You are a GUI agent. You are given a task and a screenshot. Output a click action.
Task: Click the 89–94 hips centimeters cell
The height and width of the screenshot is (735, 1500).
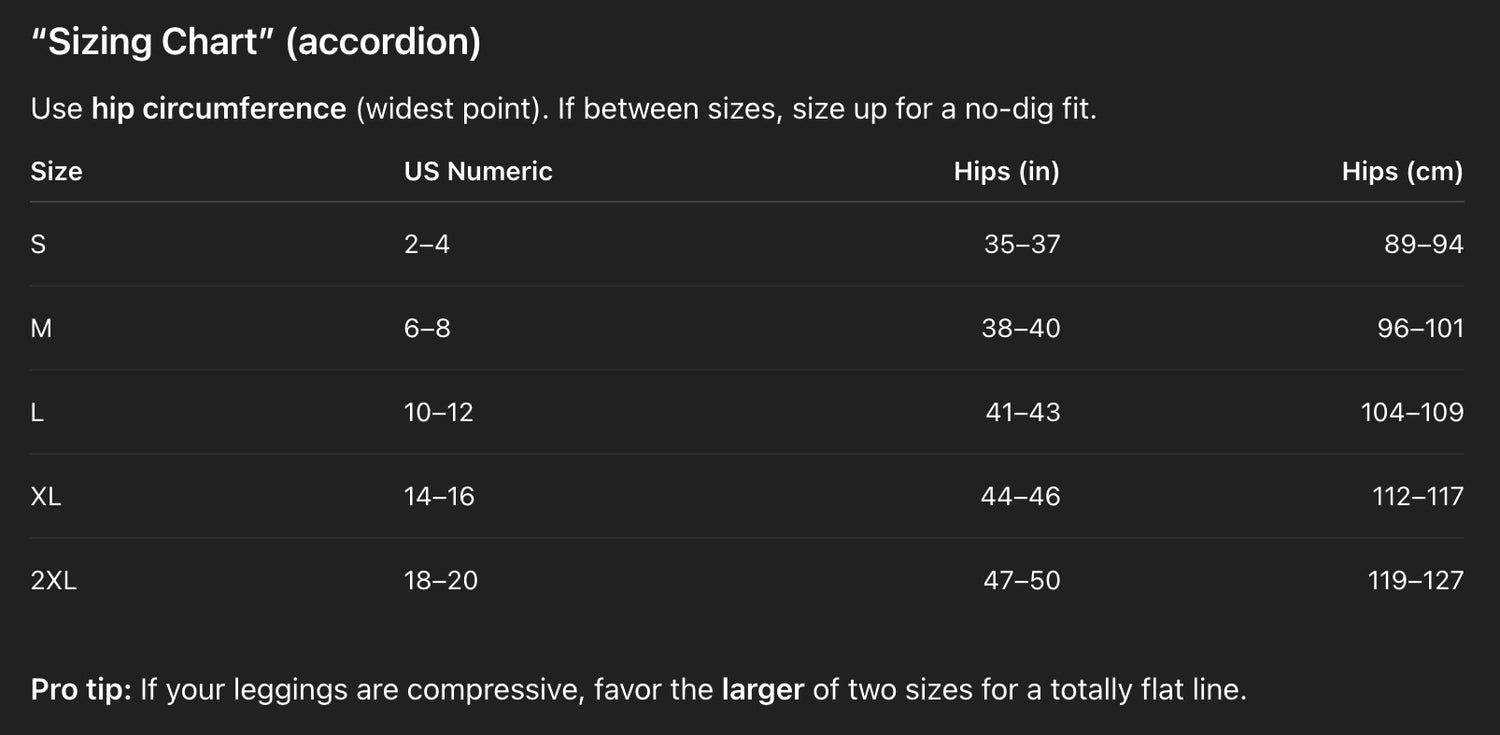tap(1424, 244)
